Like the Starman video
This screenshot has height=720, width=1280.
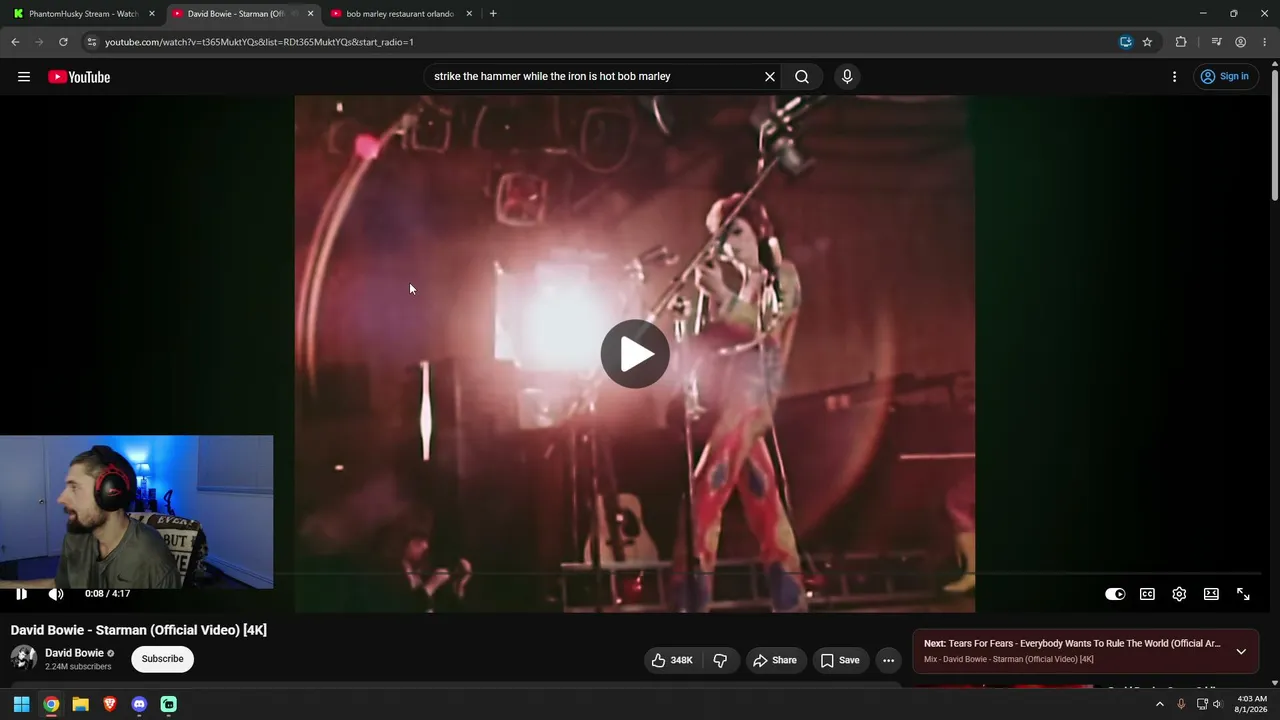point(672,660)
